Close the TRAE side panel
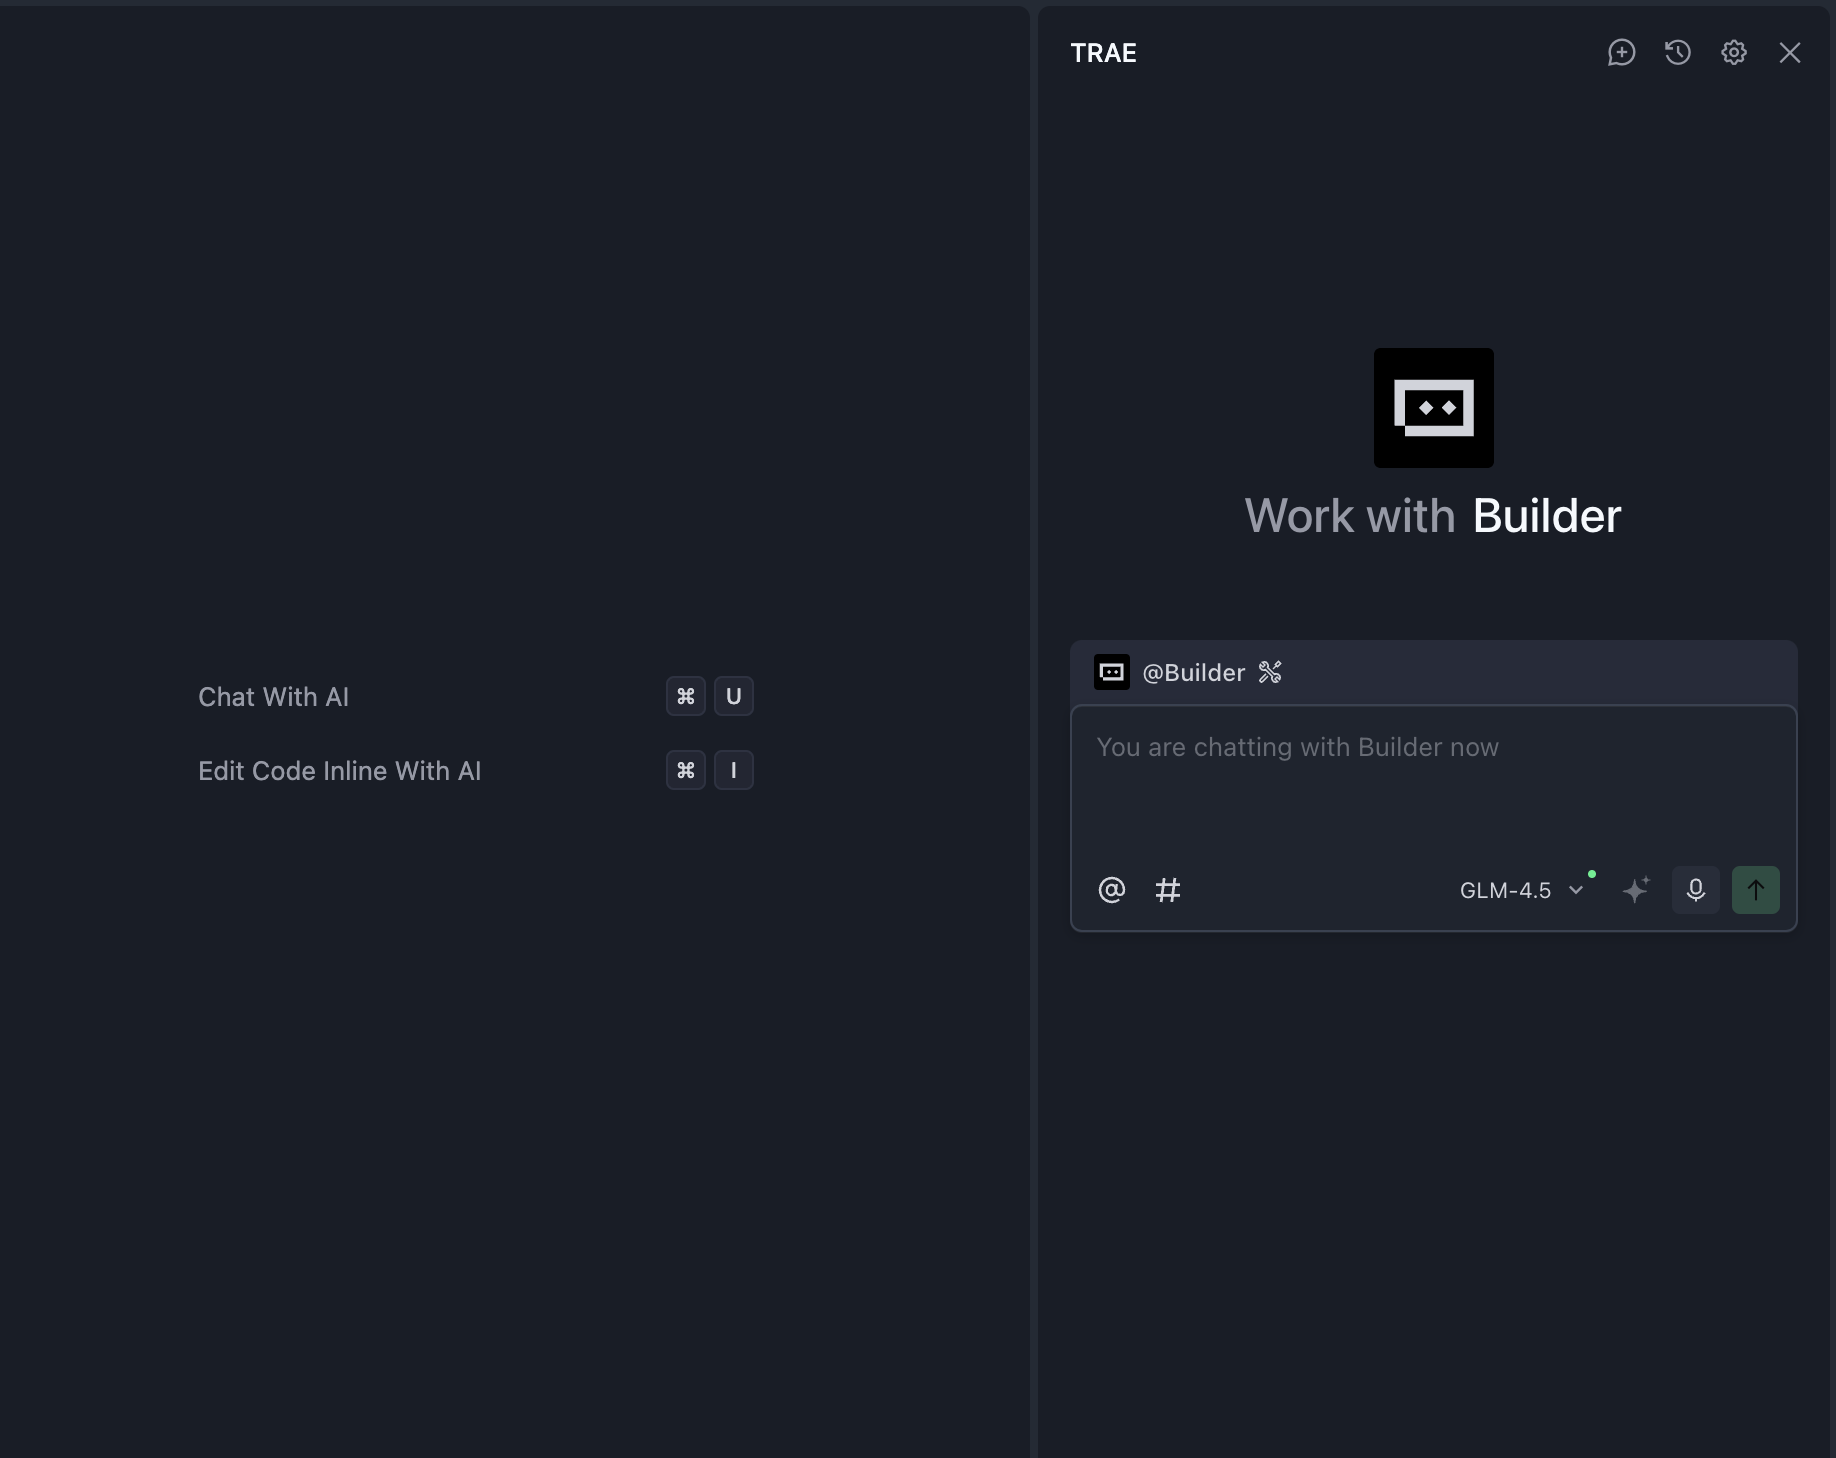1836x1458 pixels. (1789, 53)
